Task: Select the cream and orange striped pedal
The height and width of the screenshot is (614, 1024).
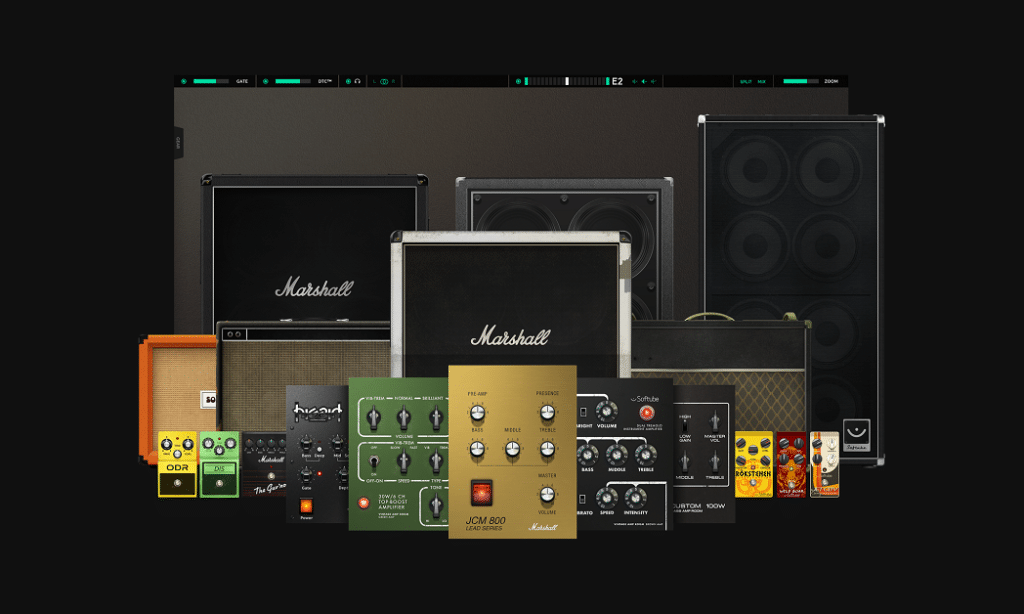Action: (824, 464)
